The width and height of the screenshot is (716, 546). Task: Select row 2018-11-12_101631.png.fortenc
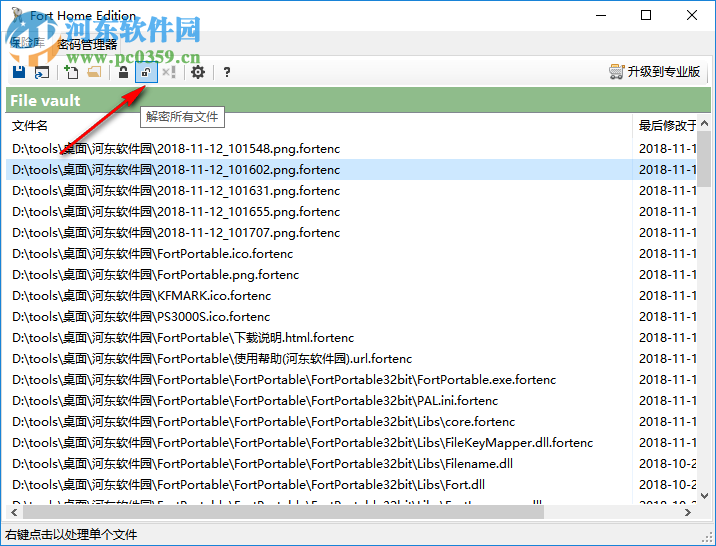[x=351, y=191]
